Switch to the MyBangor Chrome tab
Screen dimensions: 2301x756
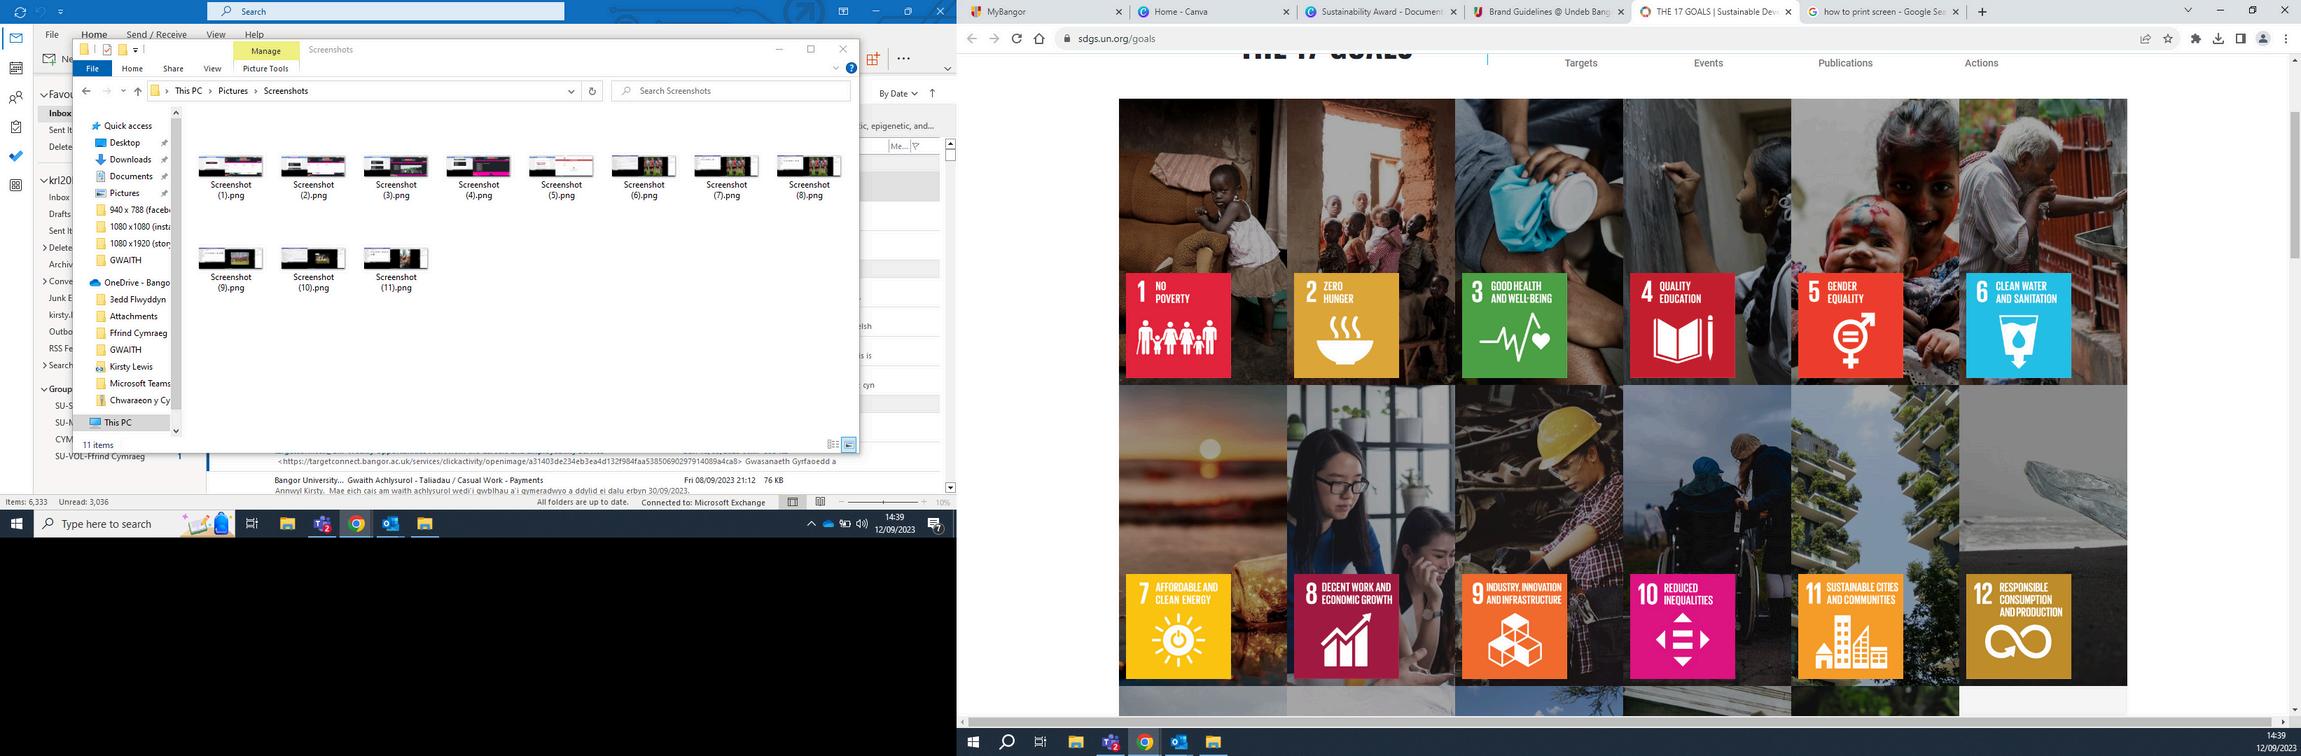[x=1046, y=12]
